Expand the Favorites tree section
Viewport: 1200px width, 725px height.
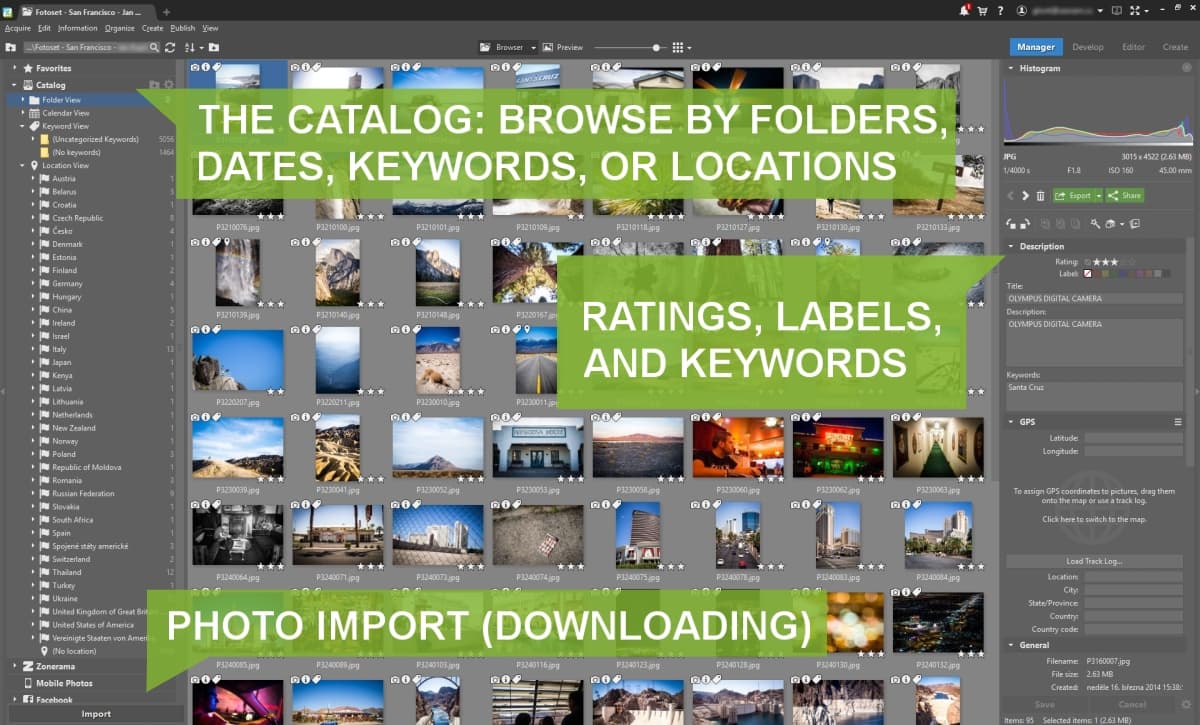coord(15,68)
